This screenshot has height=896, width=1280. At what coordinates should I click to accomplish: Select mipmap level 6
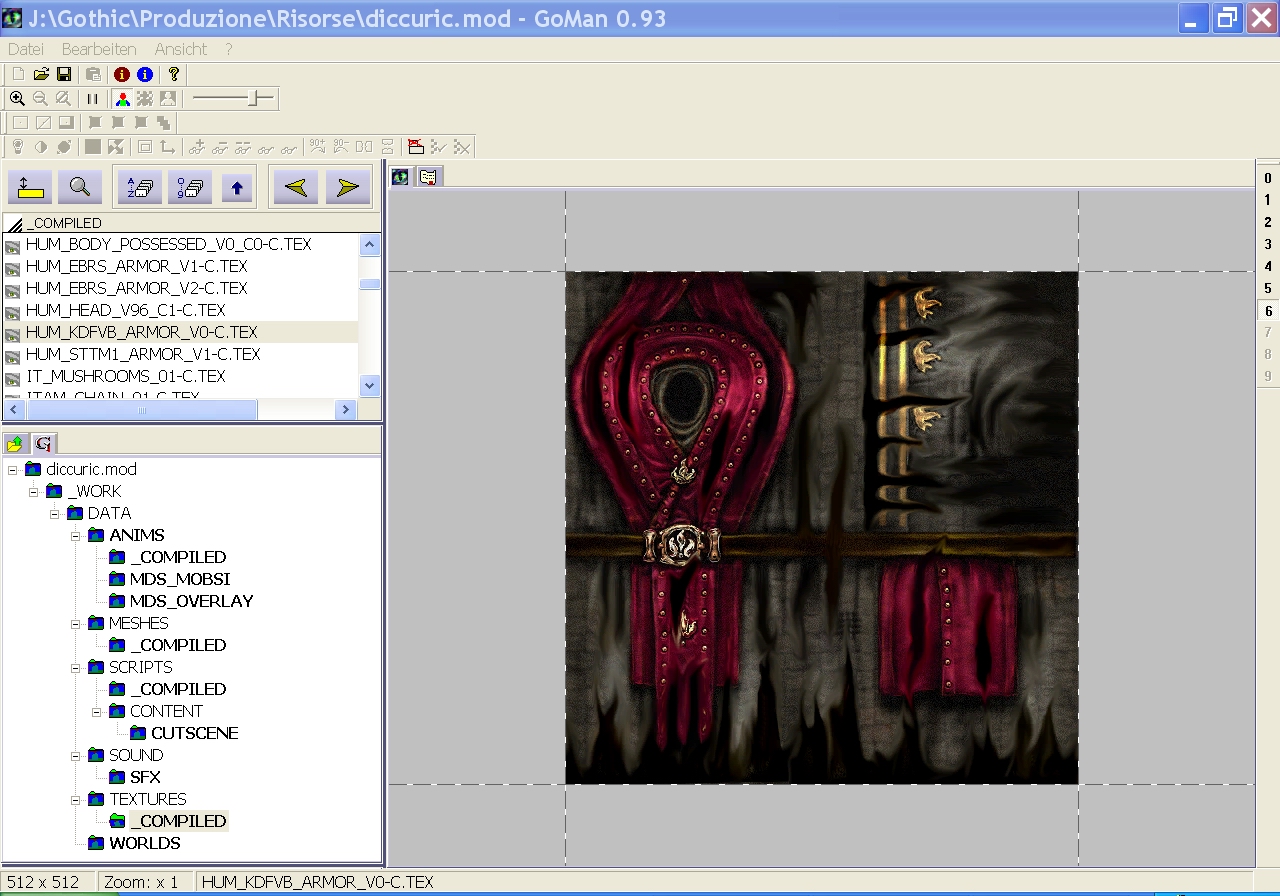(x=1268, y=310)
